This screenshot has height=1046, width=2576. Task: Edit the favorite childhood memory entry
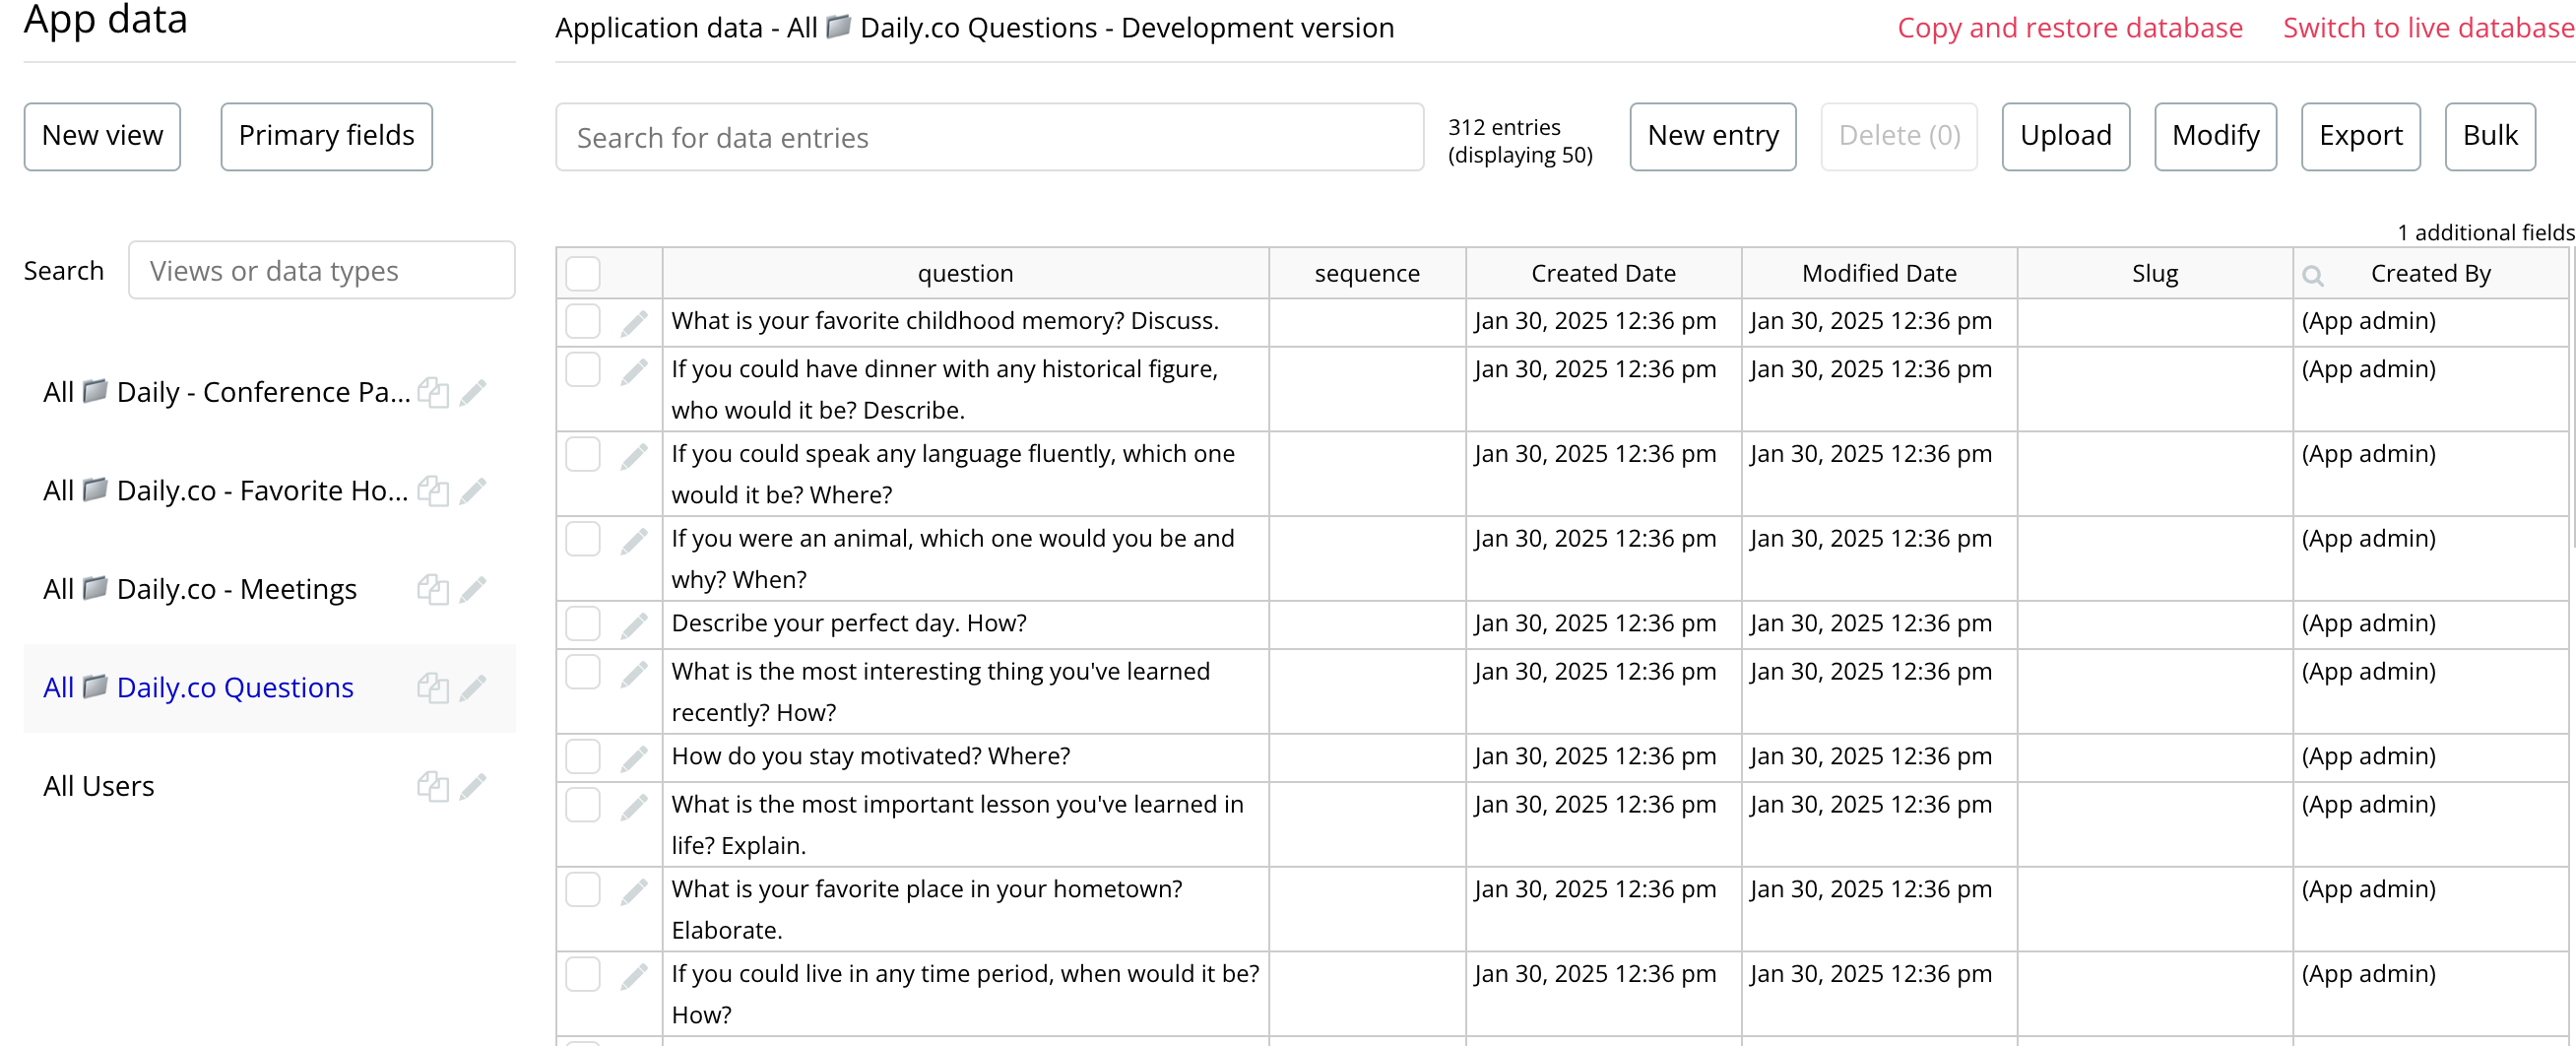click(x=634, y=322)
